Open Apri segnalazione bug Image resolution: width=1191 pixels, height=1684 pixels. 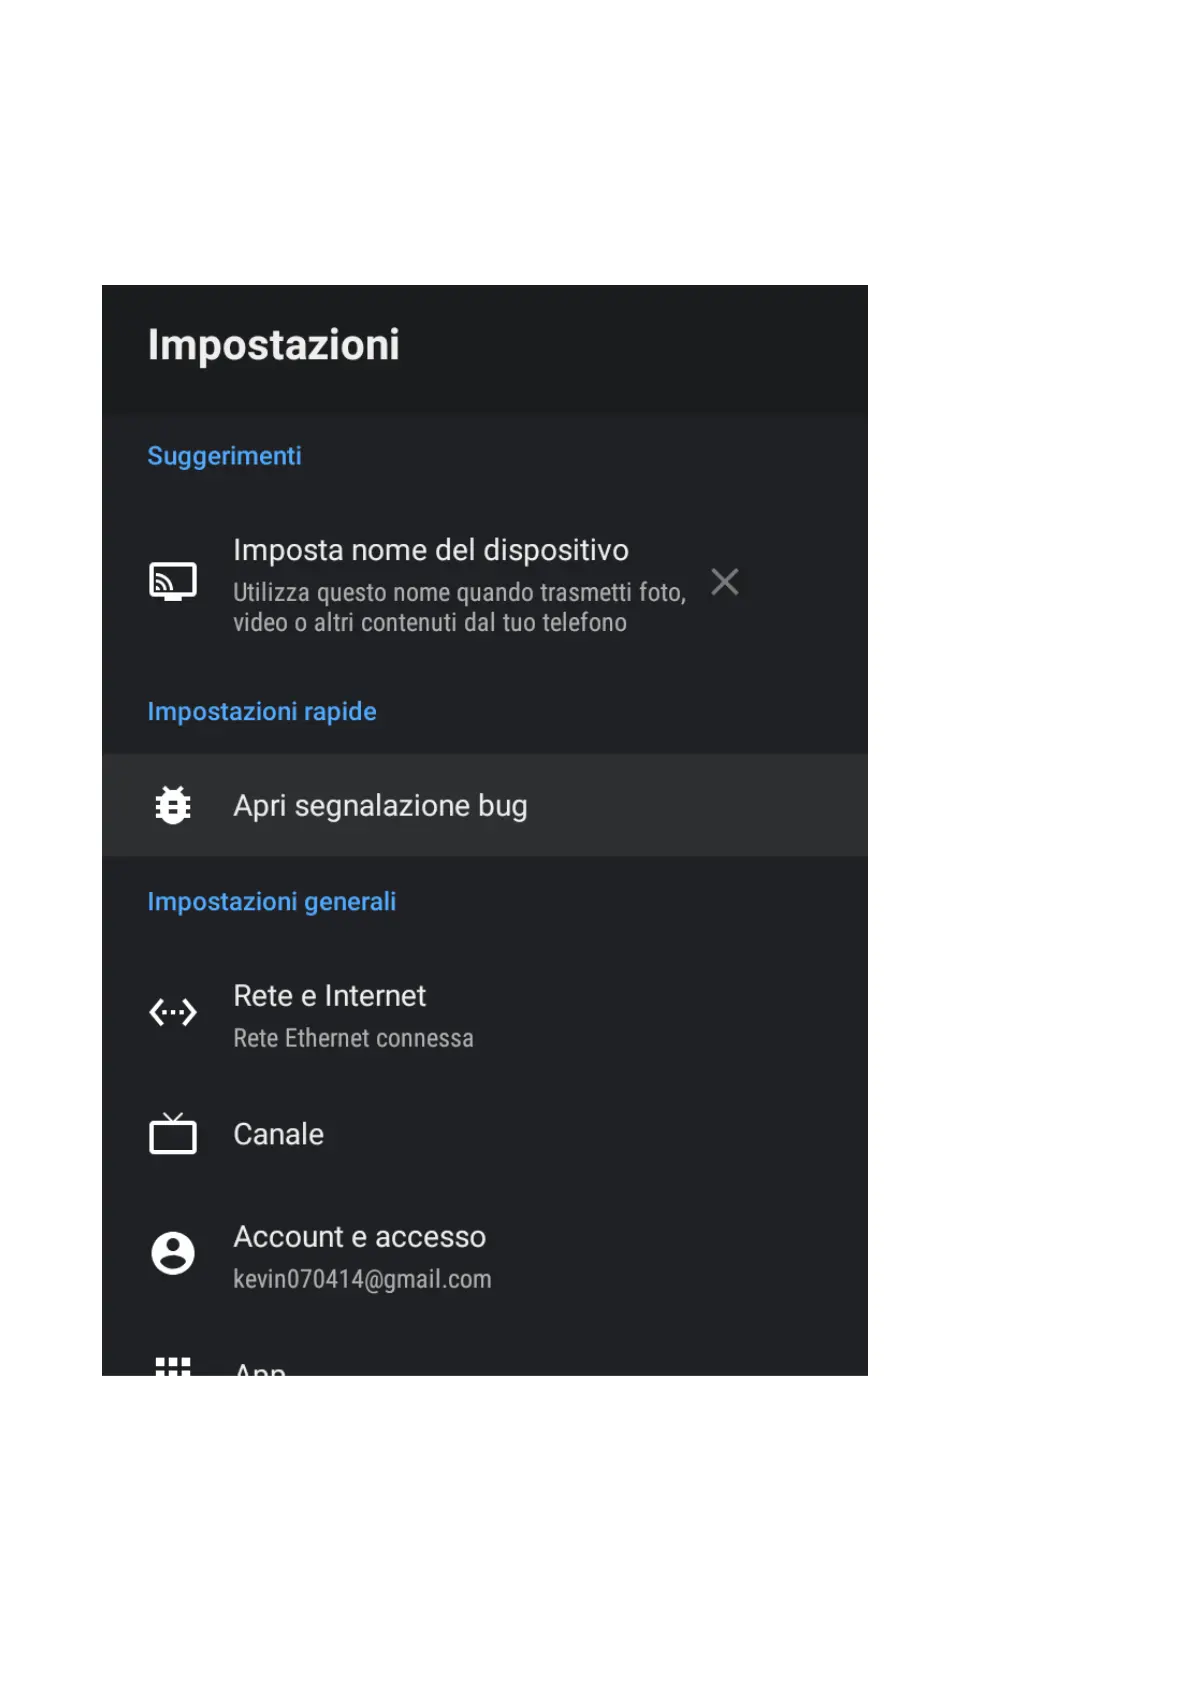click(x=485, y=805)
